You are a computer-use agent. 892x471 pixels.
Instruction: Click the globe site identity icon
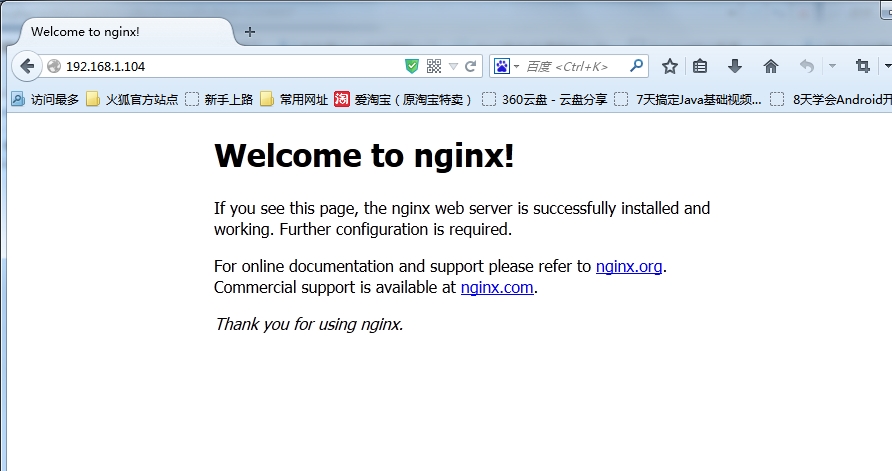click(x=54, y=67)
